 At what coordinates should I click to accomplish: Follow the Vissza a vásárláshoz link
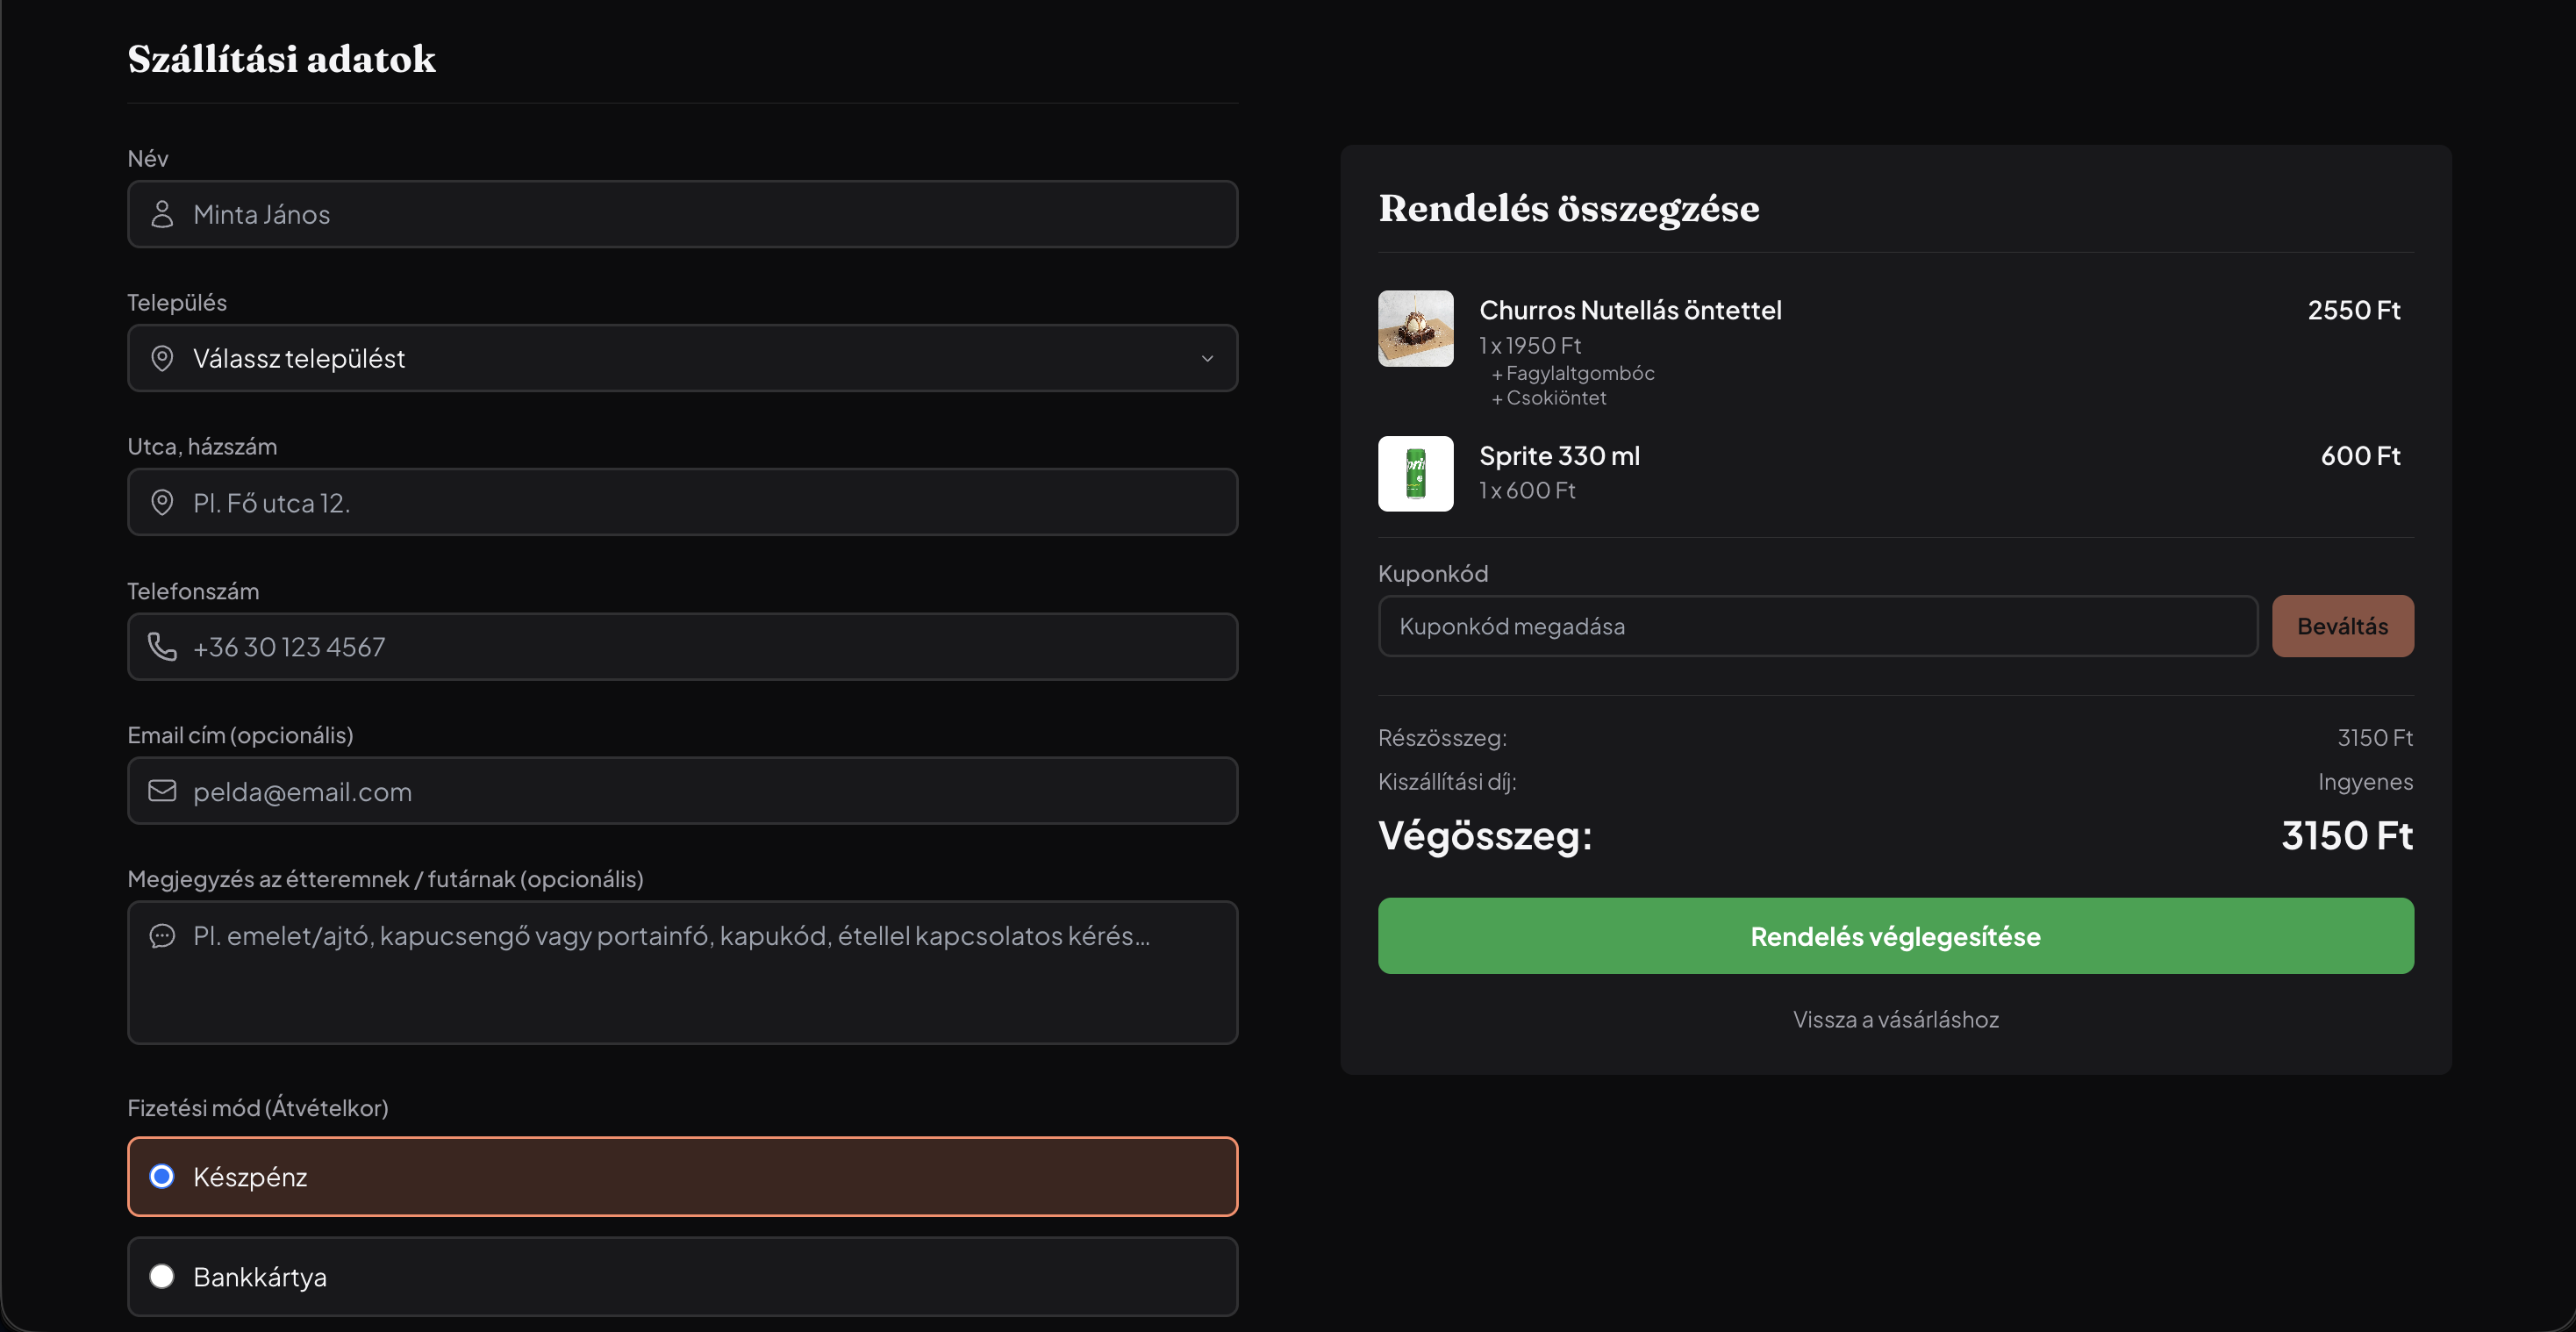(x=1895, y=1020)
